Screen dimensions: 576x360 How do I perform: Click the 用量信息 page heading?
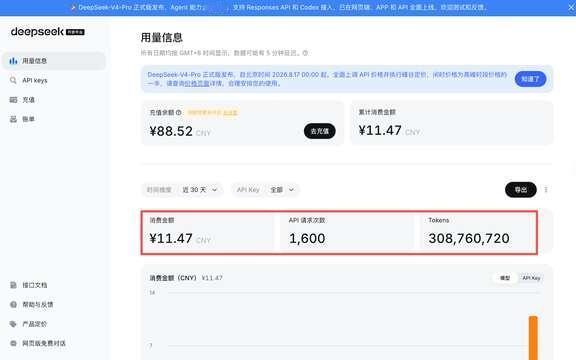tap(162, 37)
